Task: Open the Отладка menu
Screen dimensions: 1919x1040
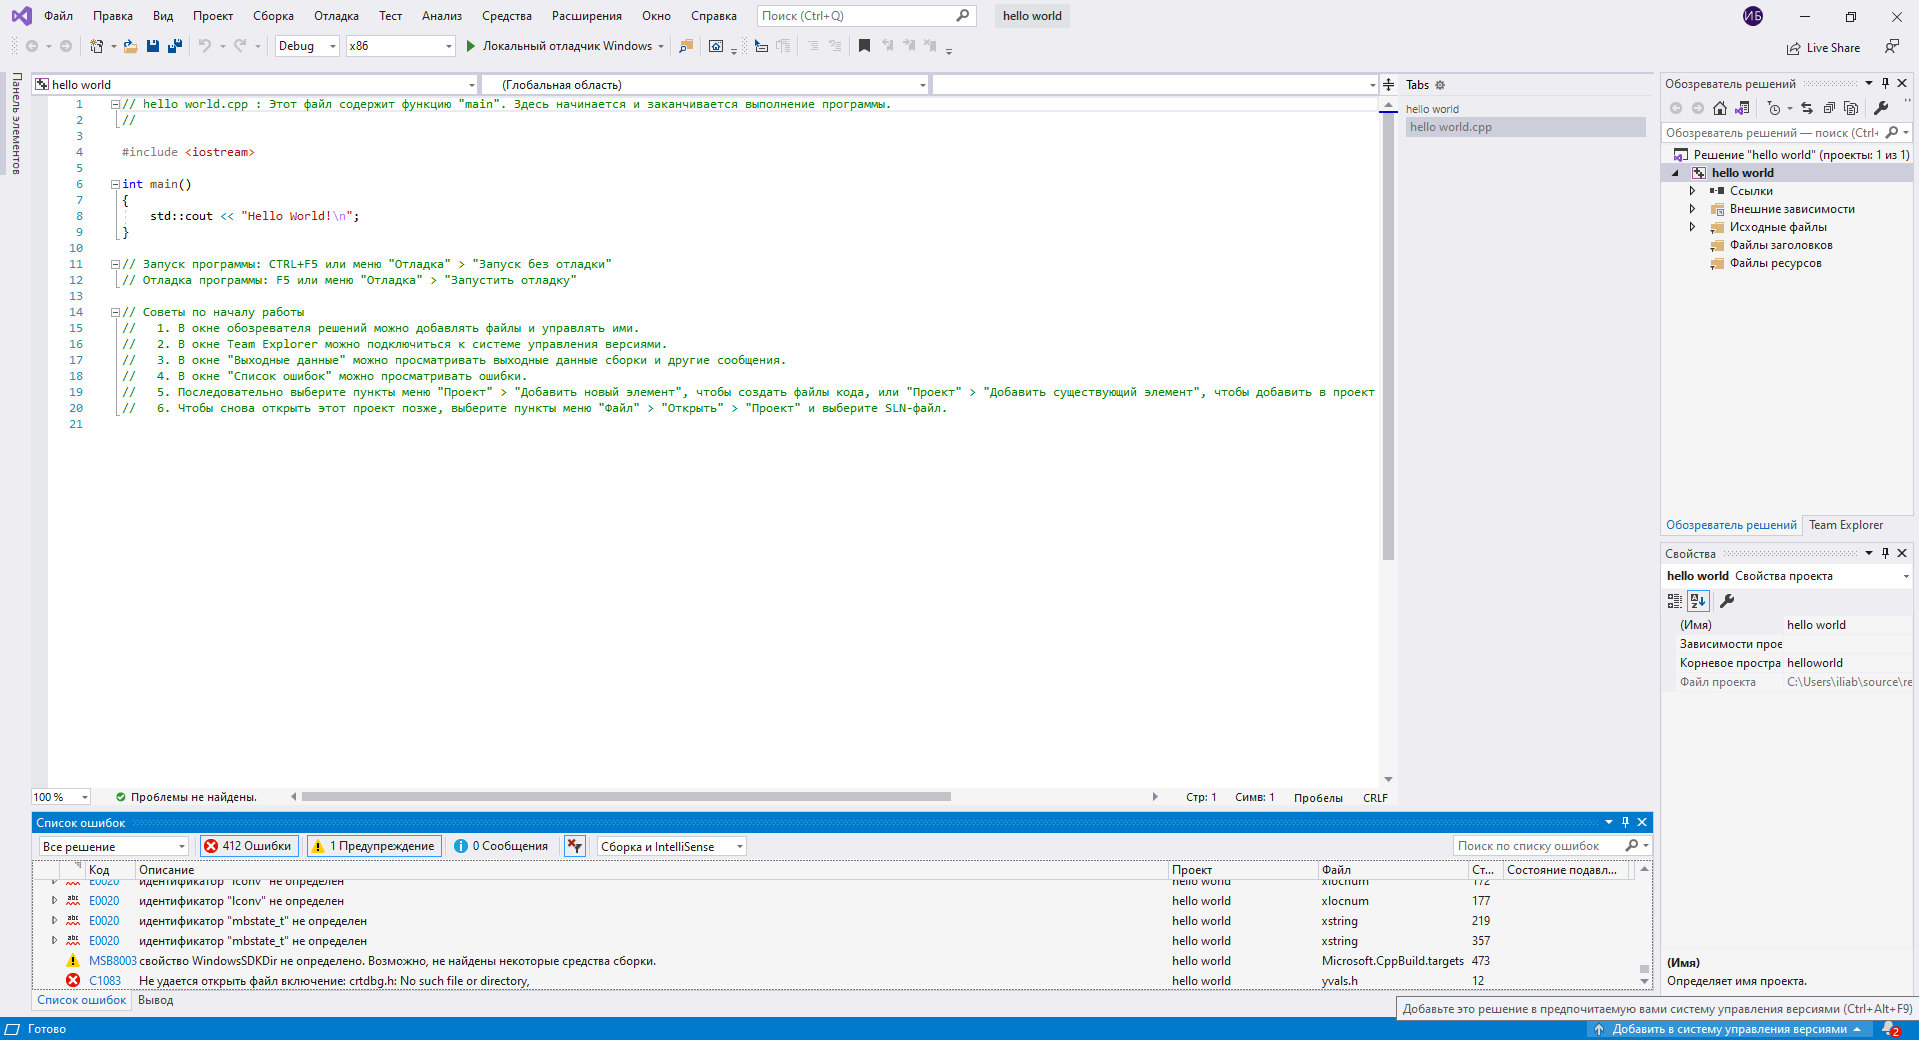Action: [x=336, y=16]
